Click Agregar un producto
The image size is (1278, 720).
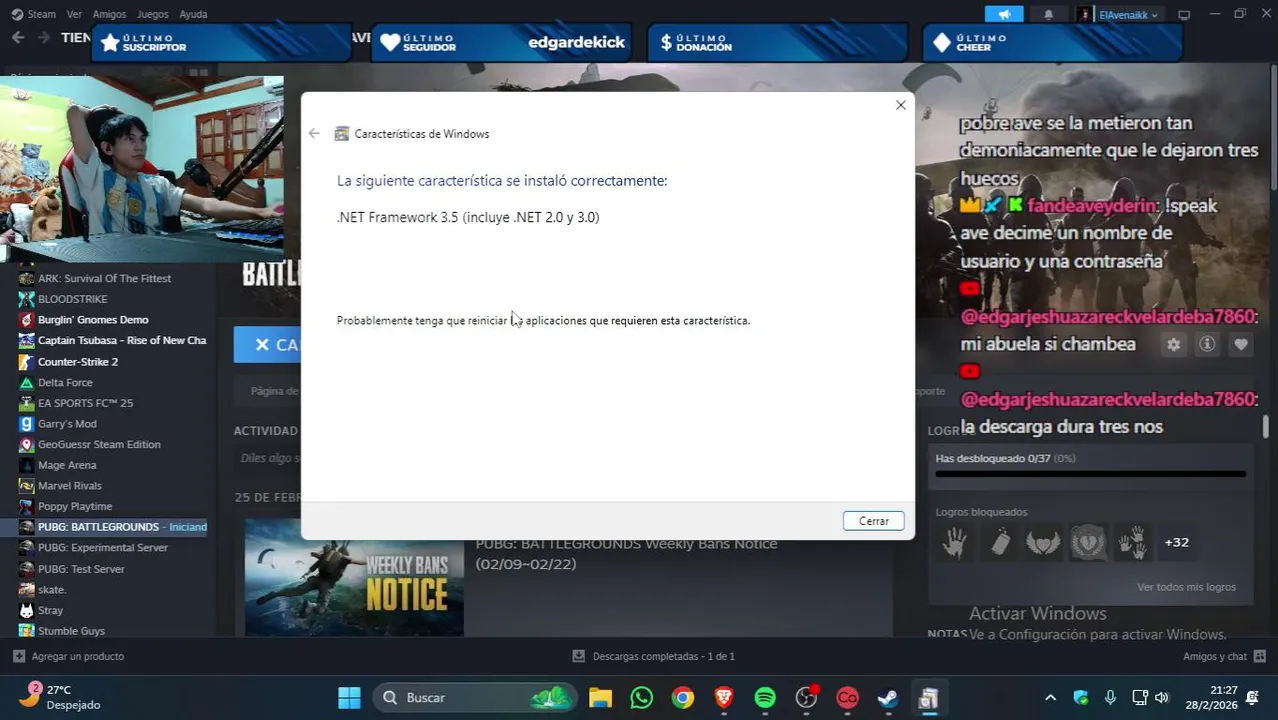[x=68, y=656]
